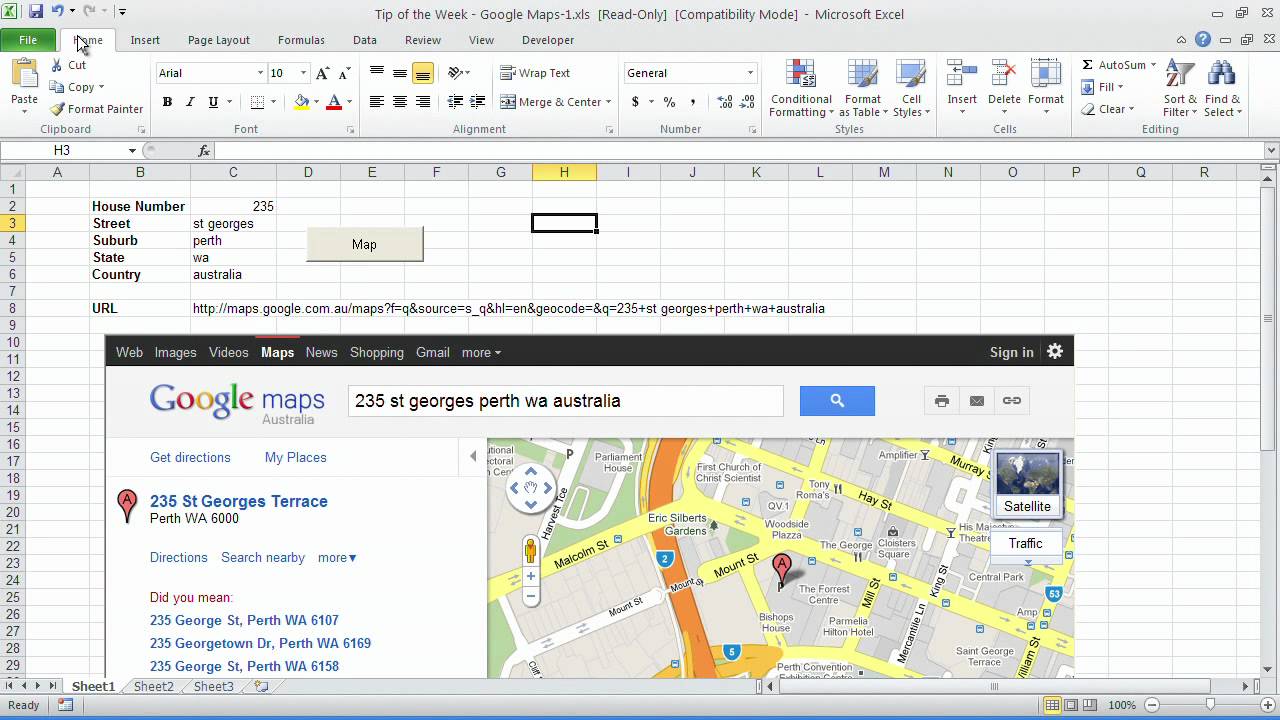Toggle Underline formatting
The image size is (1280, 720).
(x=213, y=102)
